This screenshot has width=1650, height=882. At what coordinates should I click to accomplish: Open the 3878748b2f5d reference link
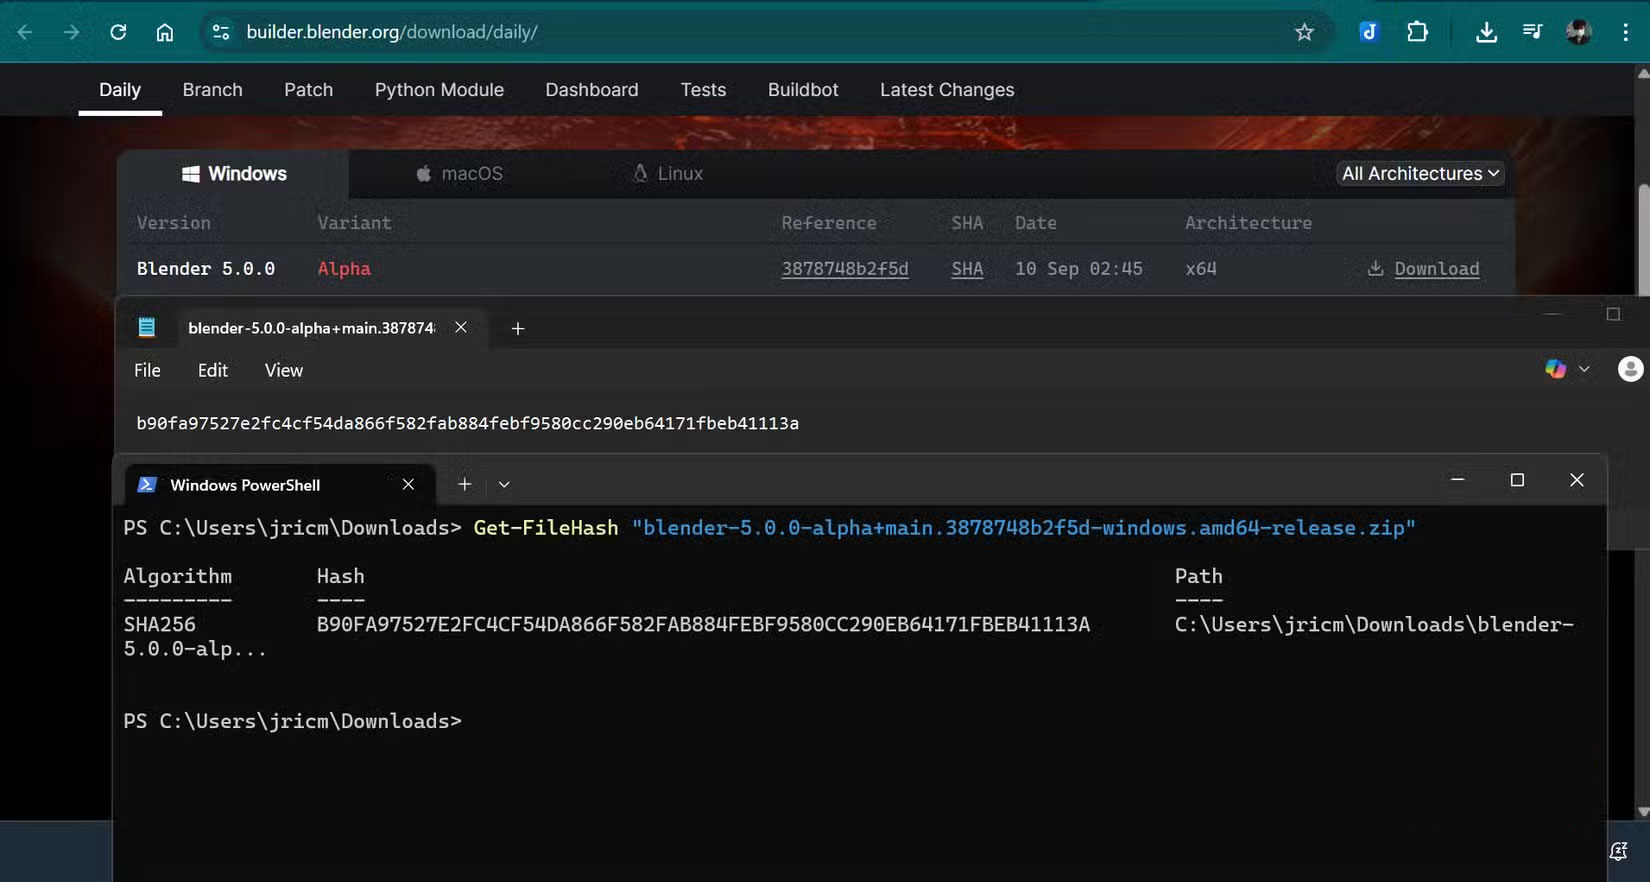point(845,268)
